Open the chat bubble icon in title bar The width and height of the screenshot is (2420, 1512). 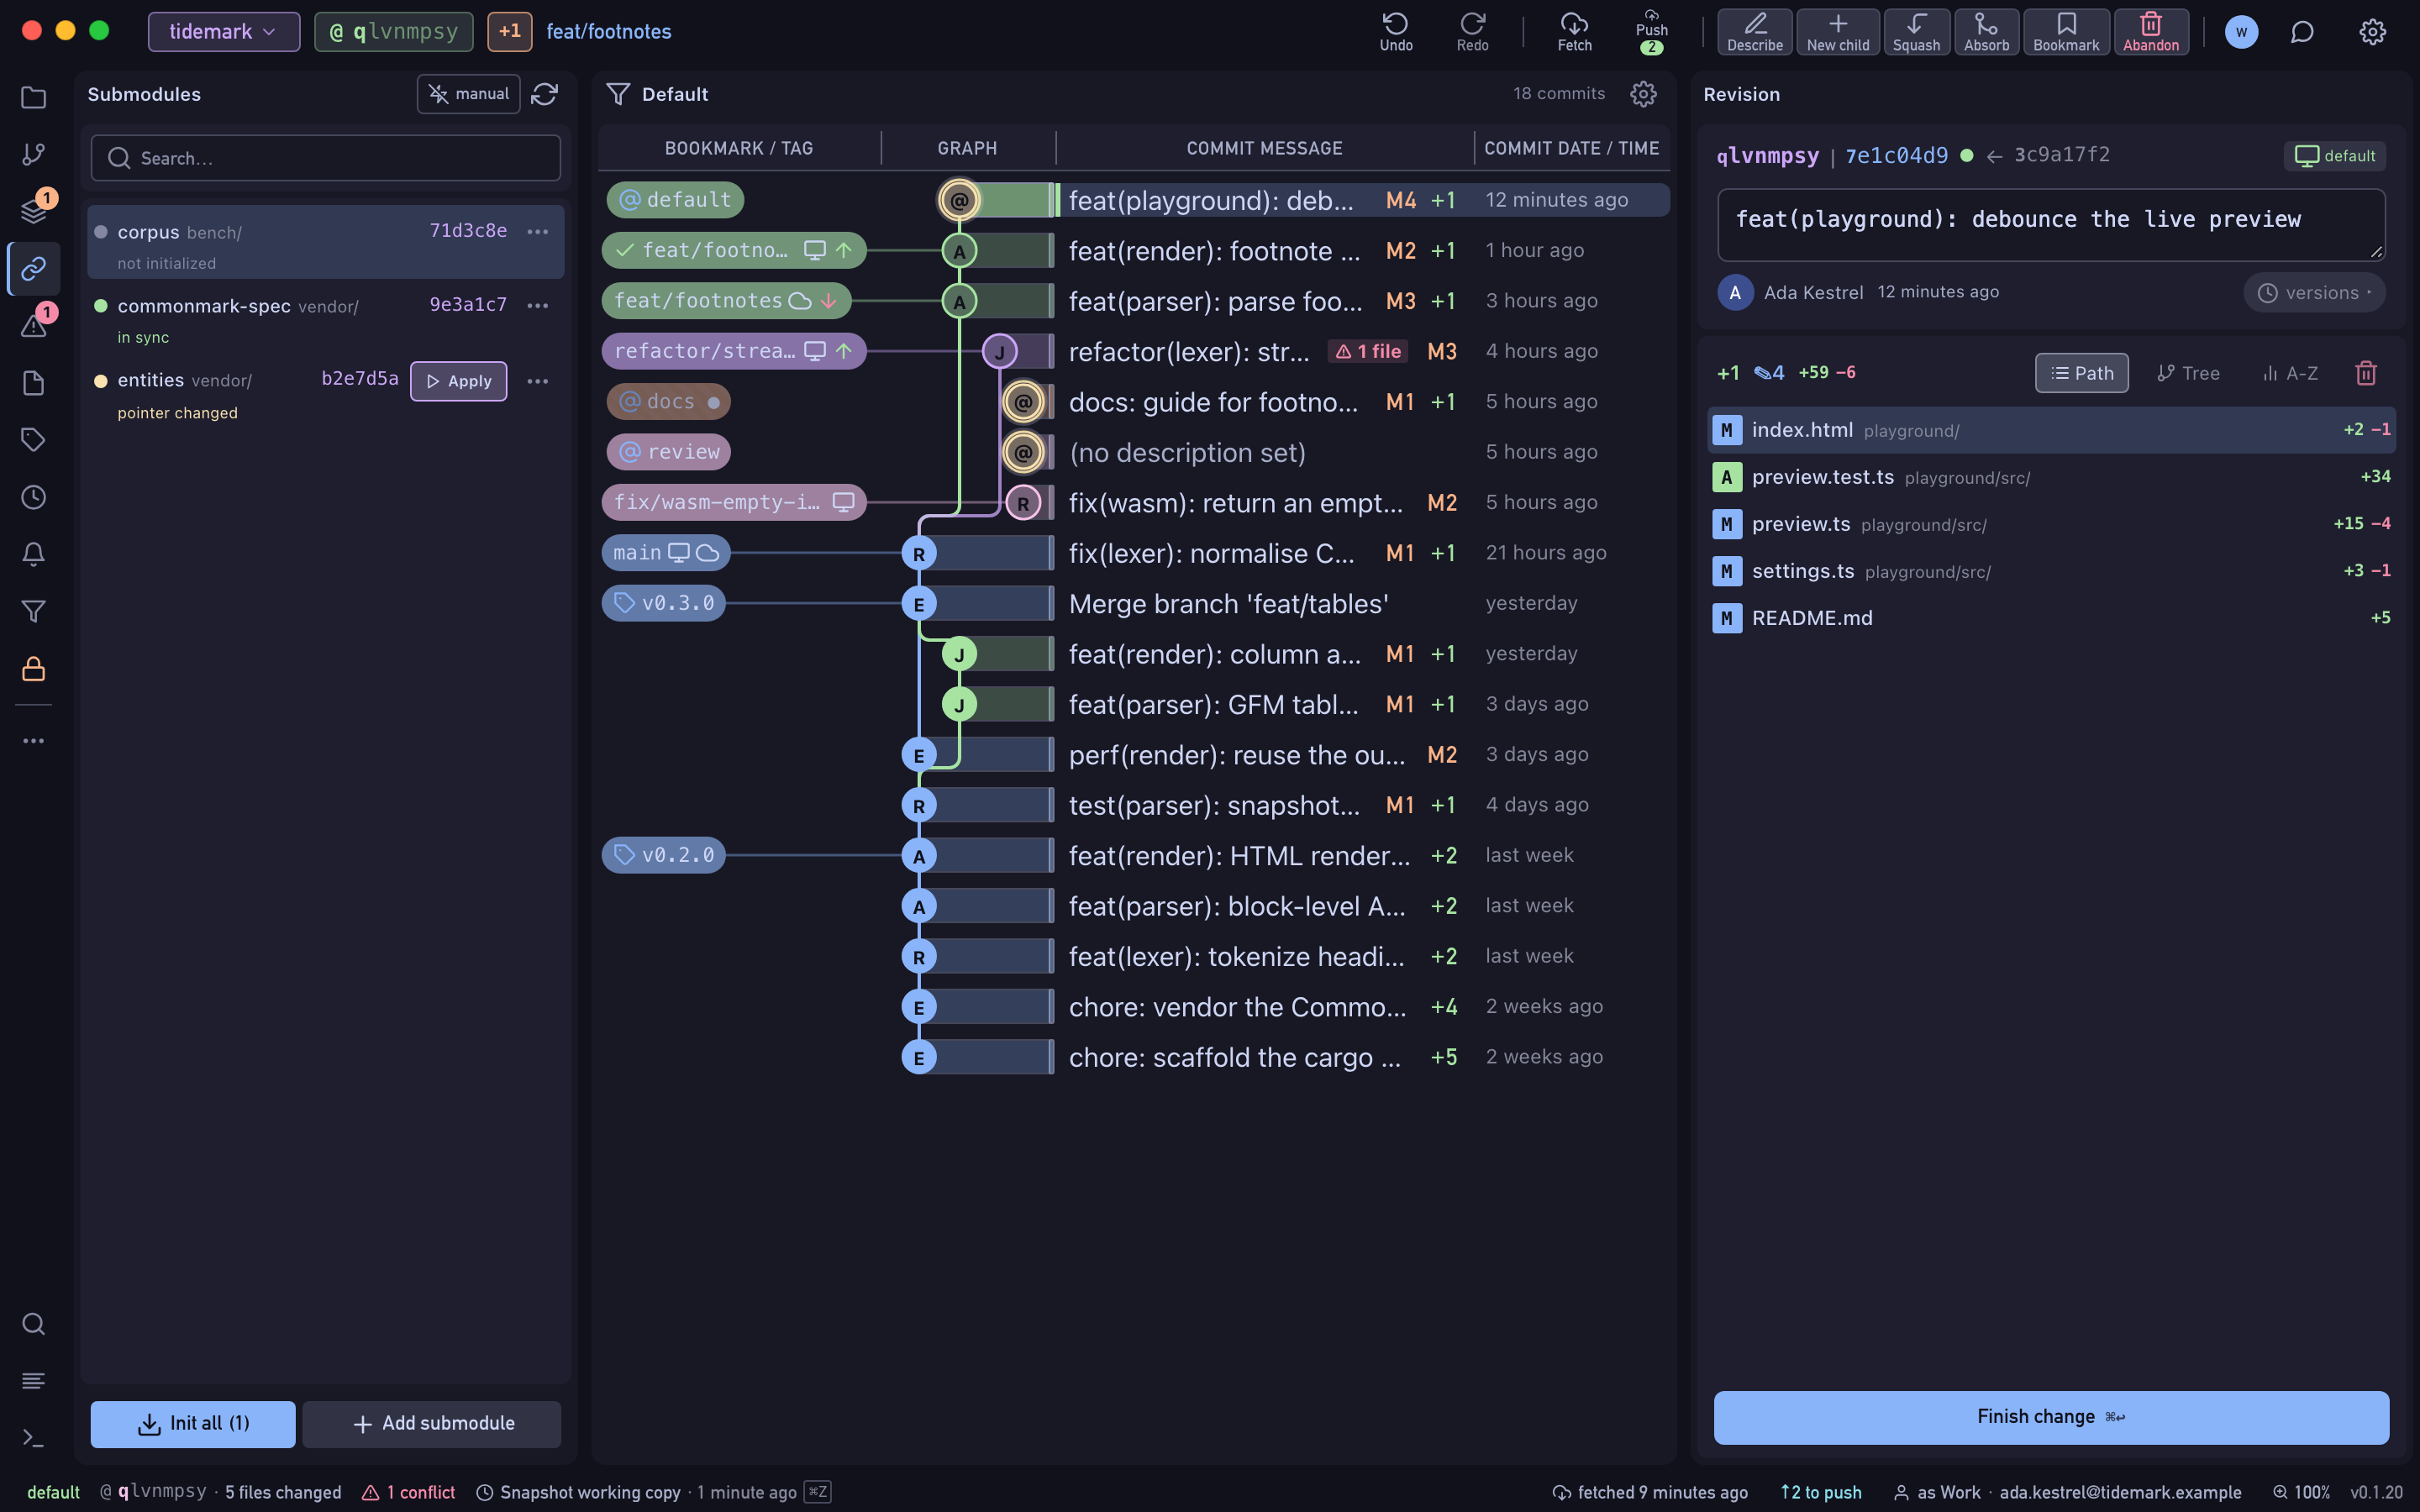click(2302, 32)
